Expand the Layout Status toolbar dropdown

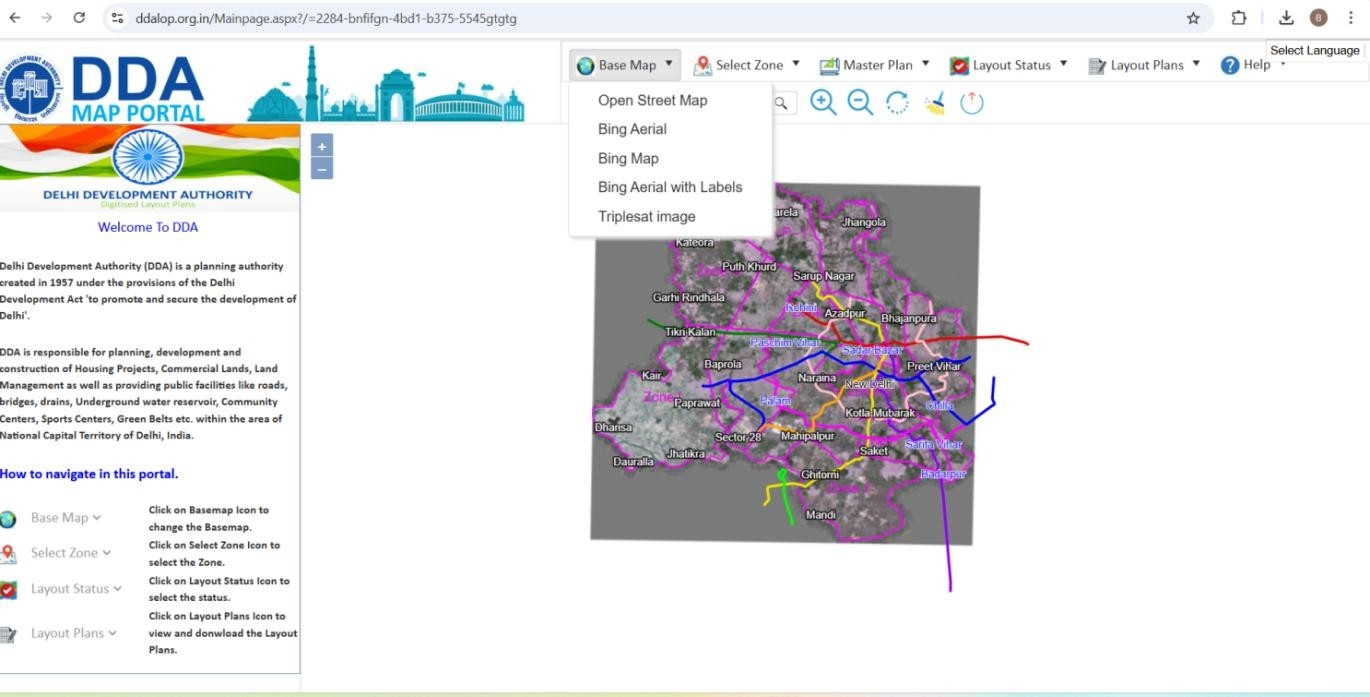coord(1008,65)
